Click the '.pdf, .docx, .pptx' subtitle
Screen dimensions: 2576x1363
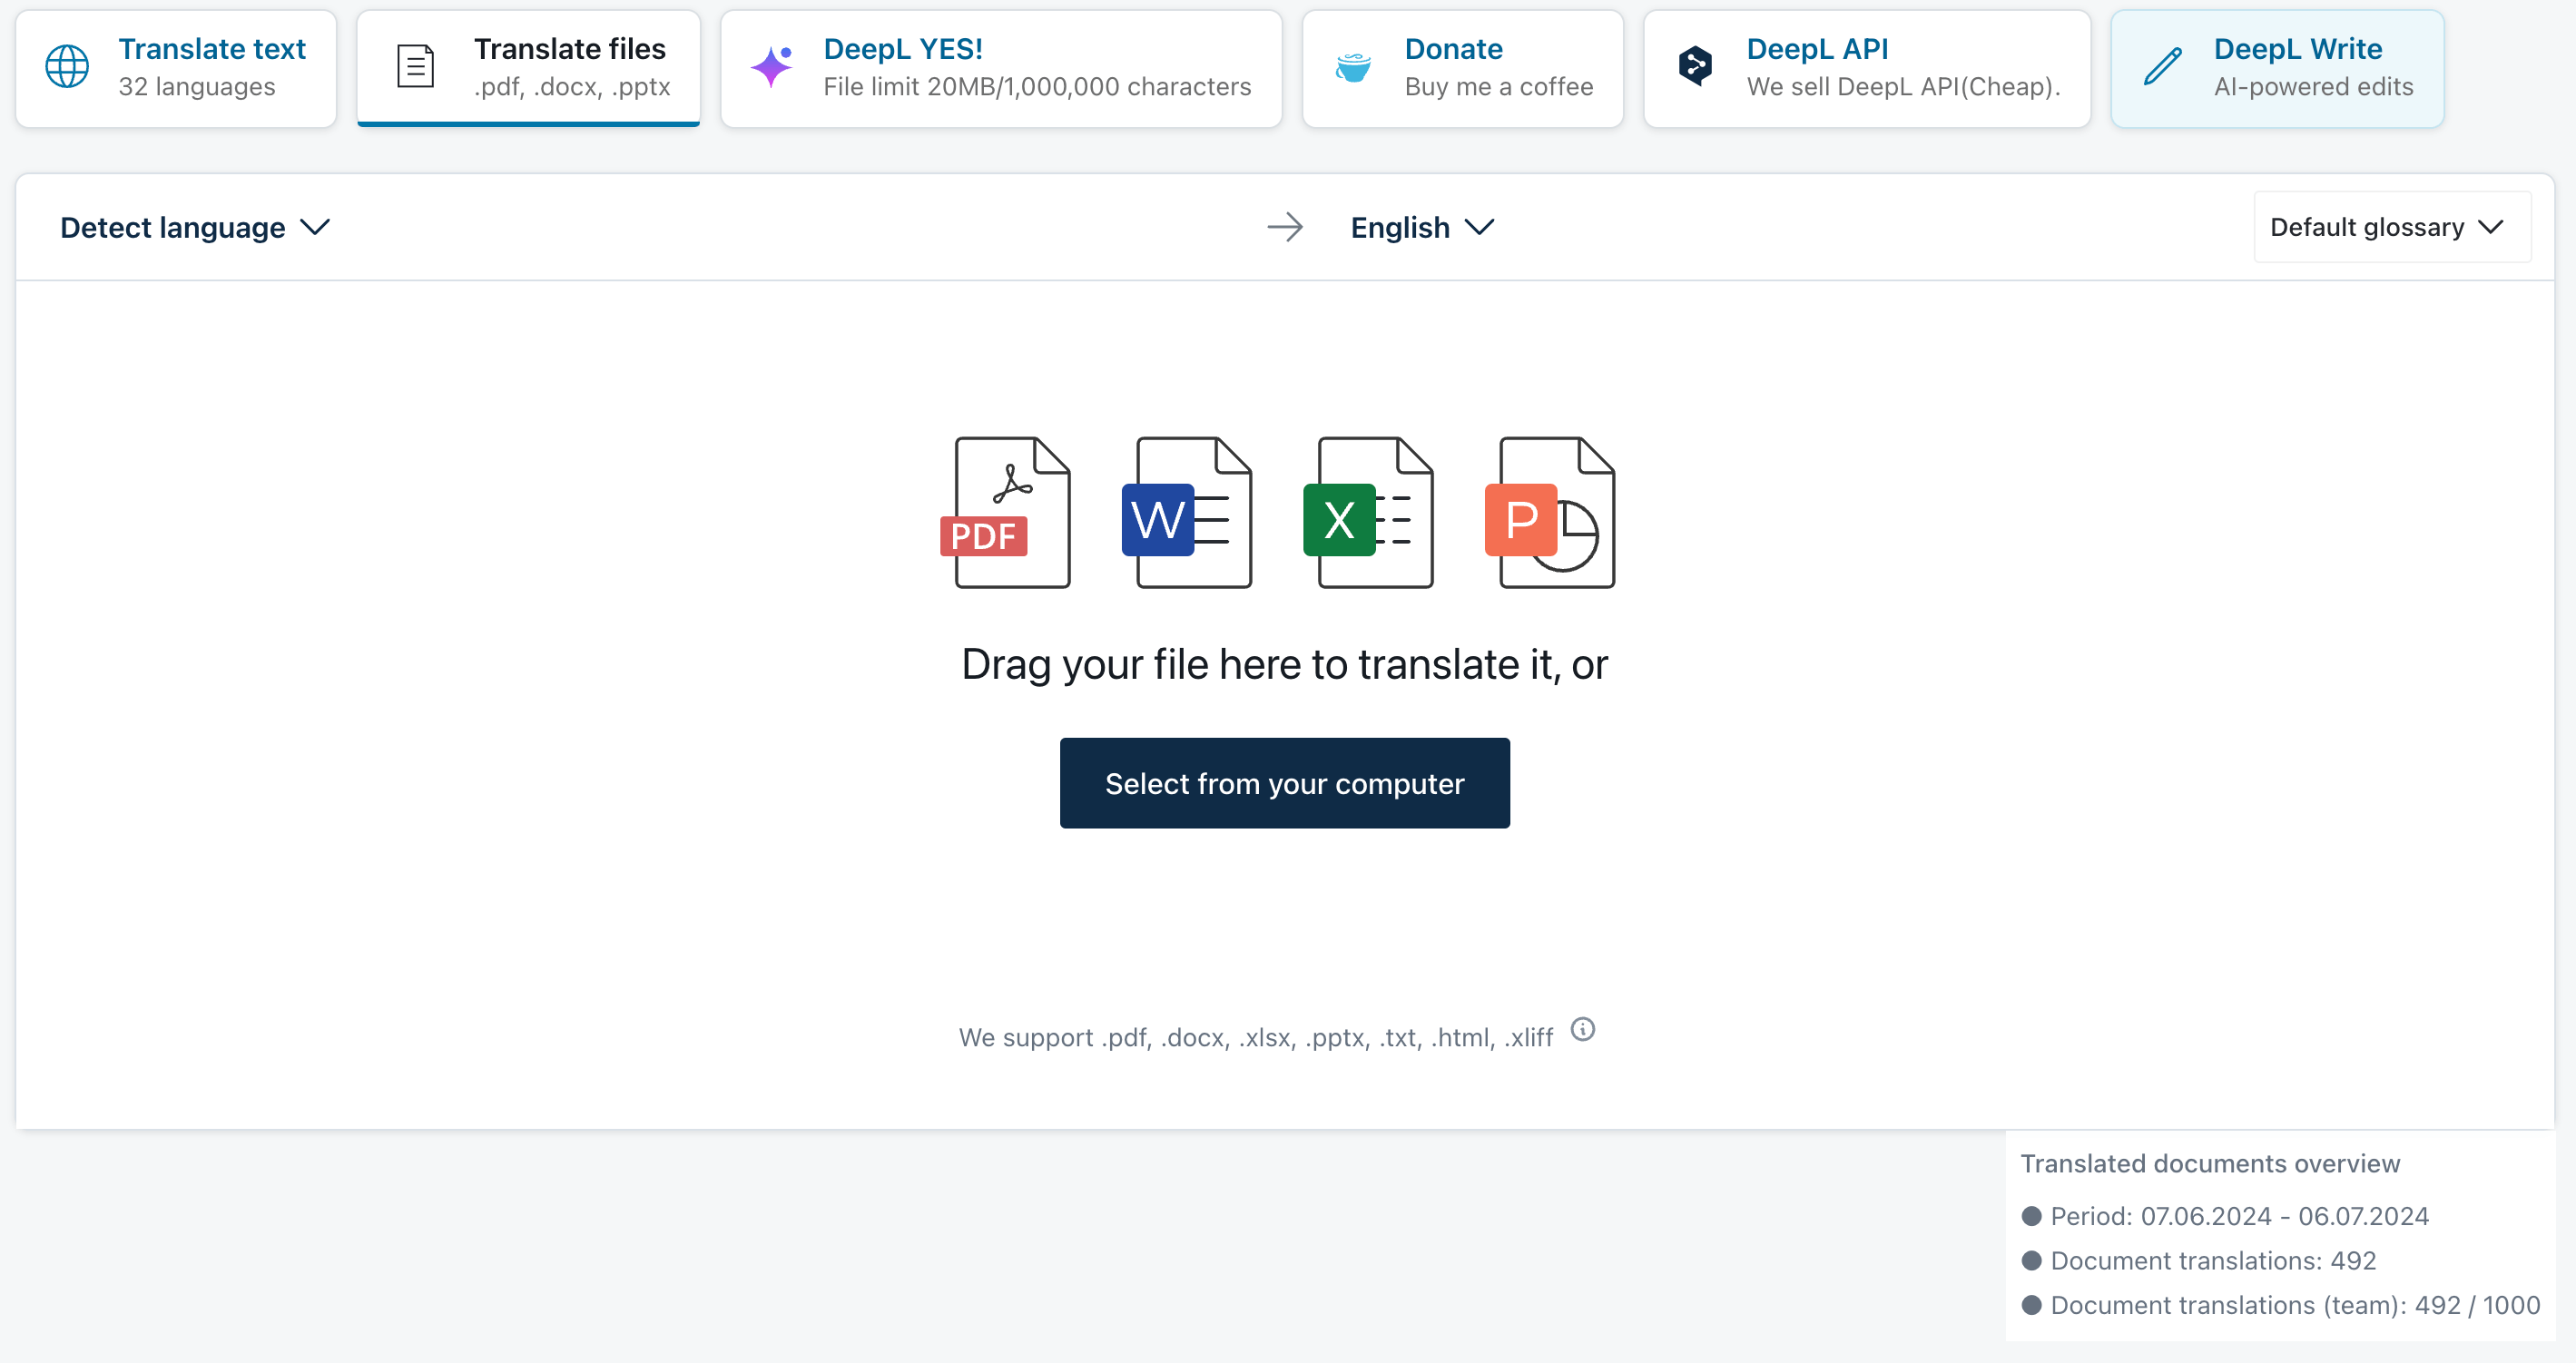[x=572, y=87]
